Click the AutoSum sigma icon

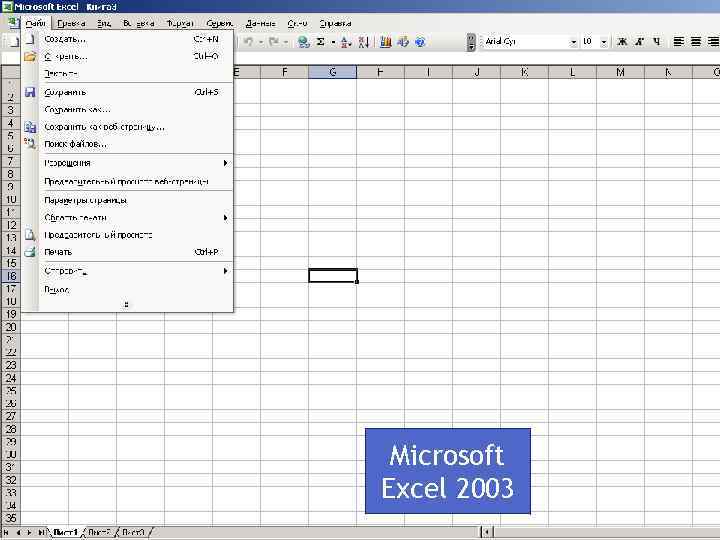point(321,42)
